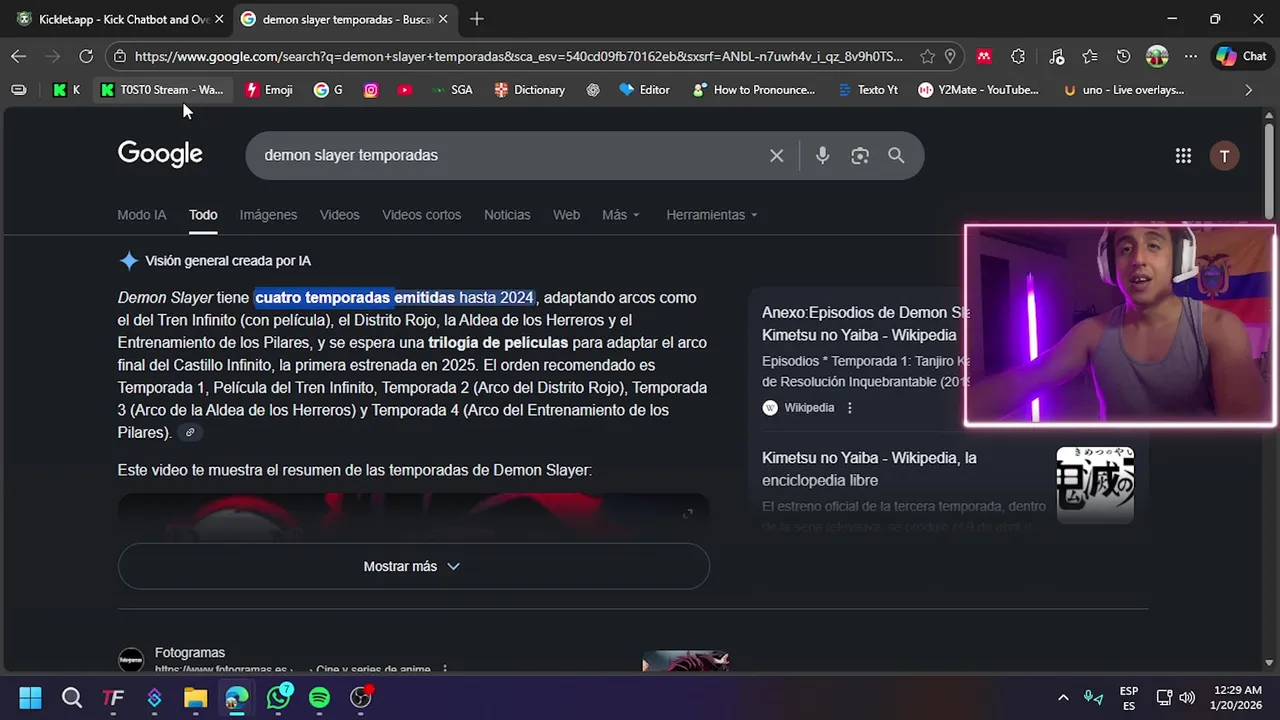Open a new browser tab
Viewport: 1280px width, 720px height.
[x=477, y=19]
